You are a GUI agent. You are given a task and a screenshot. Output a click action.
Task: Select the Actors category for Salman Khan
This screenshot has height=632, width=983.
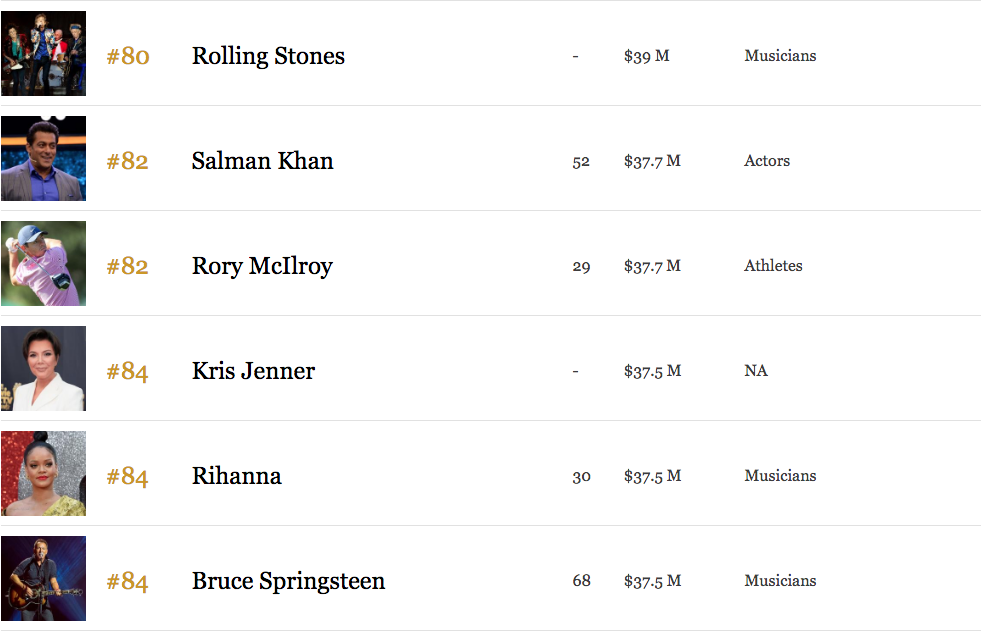pos(767,161)
